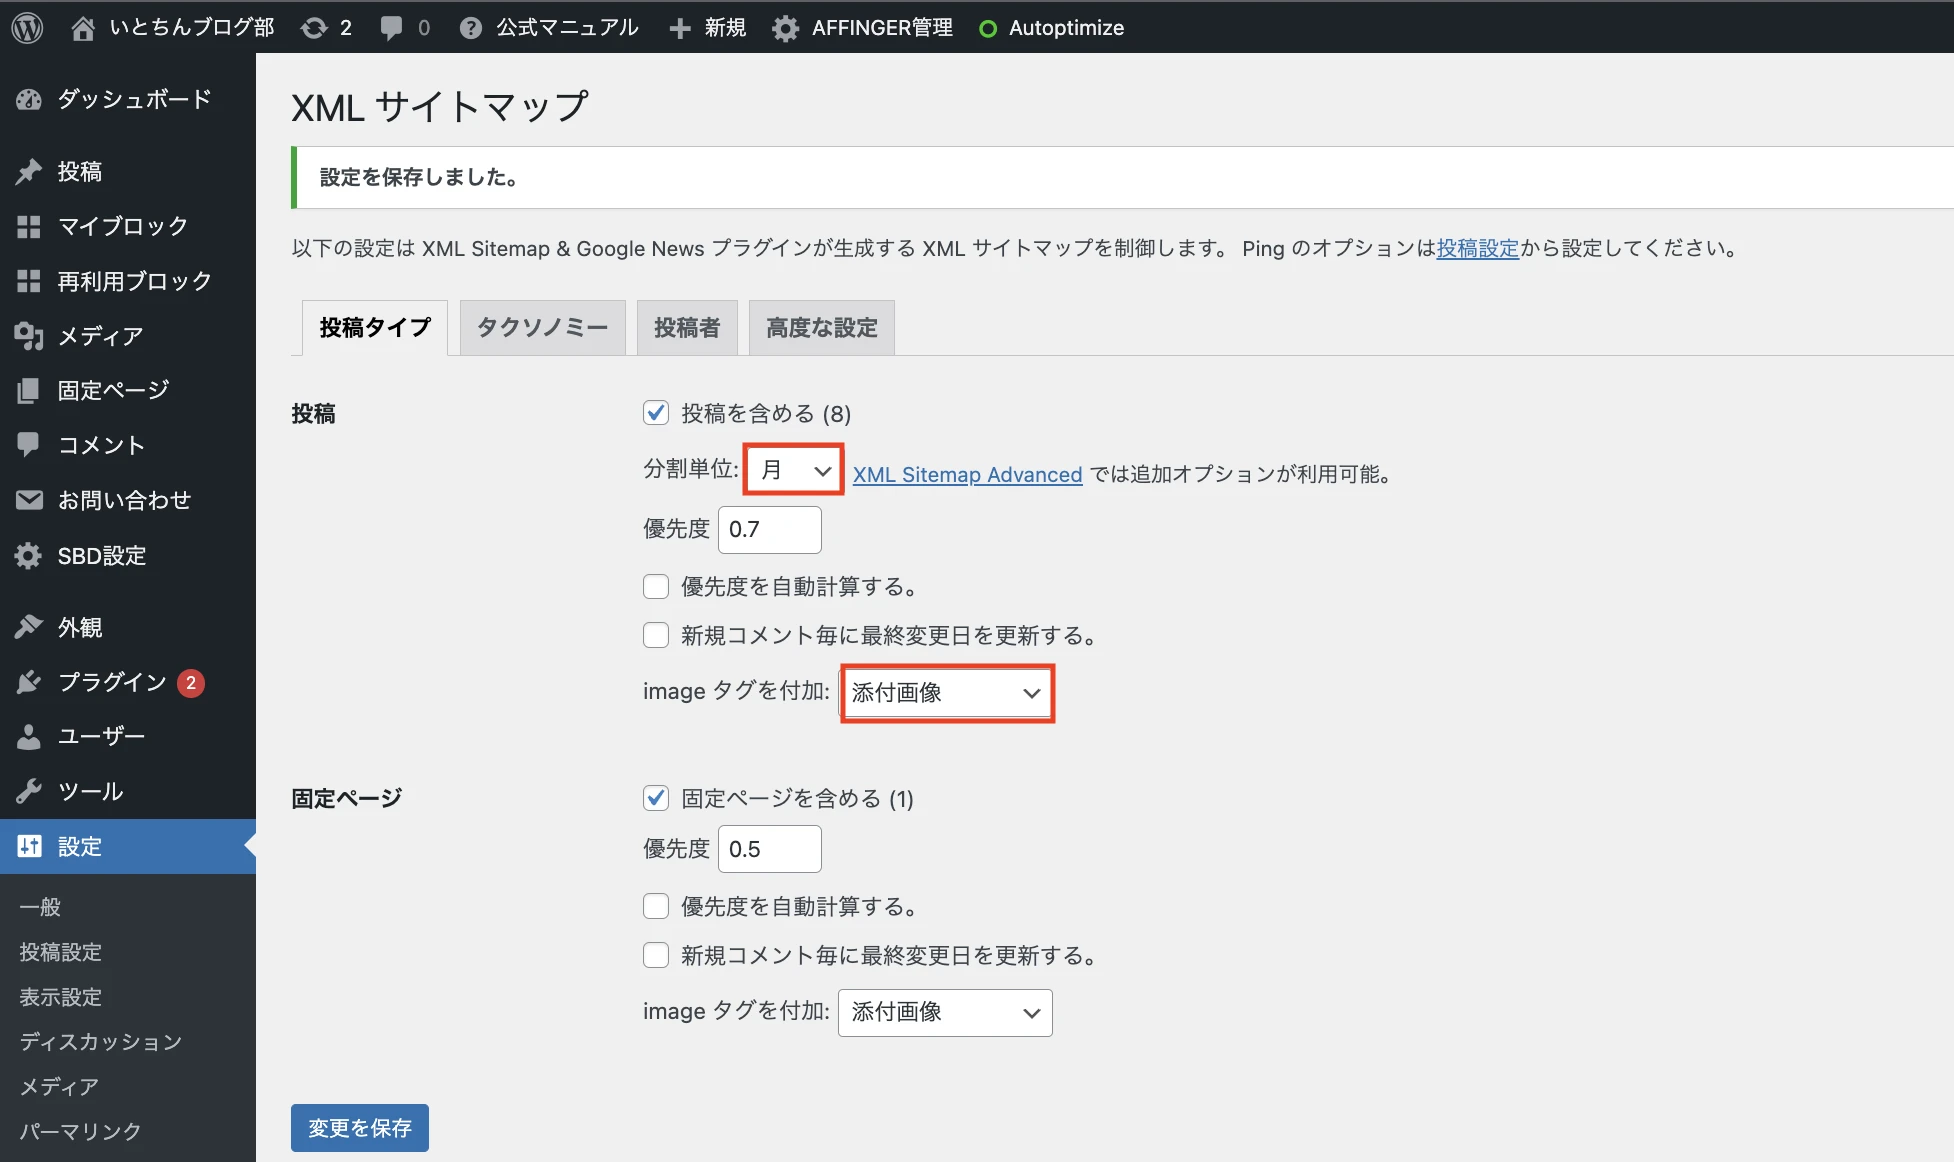Click the 設定を保存しました notice text

coord(419,177)
